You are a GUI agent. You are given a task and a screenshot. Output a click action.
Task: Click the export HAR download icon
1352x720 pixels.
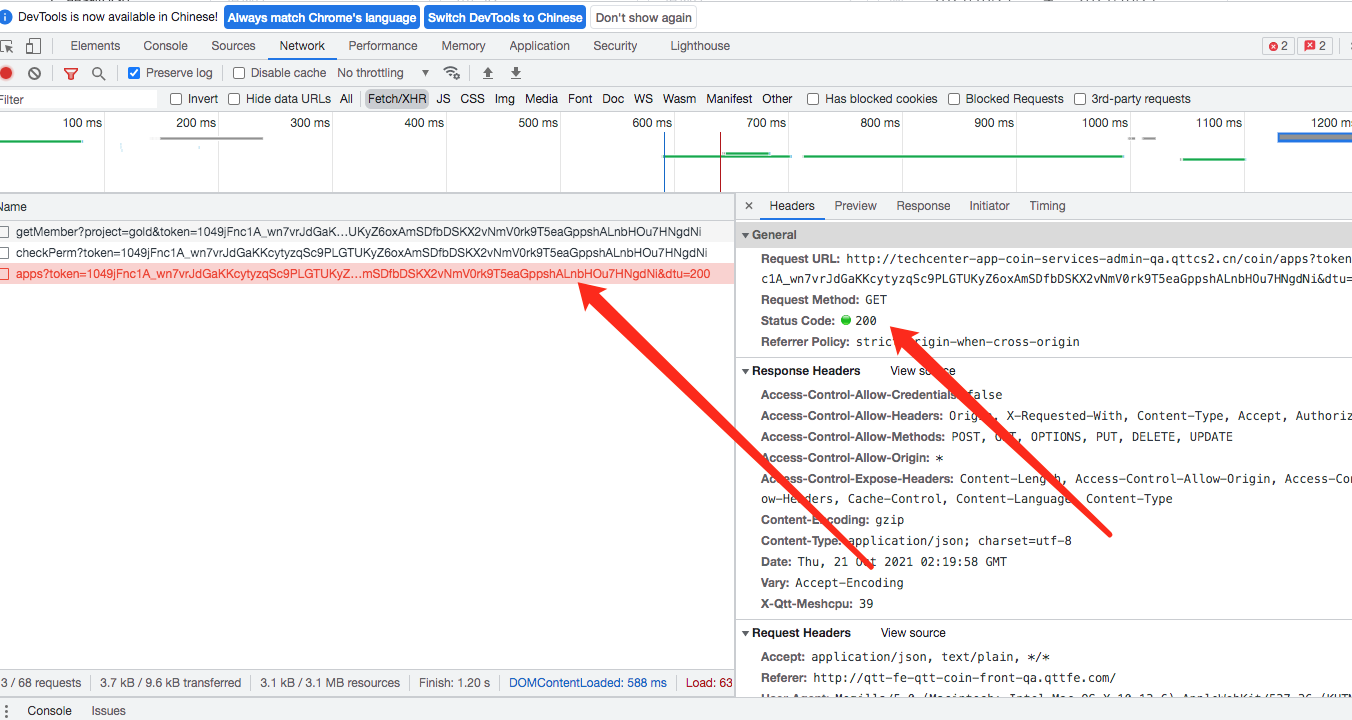tap(516, 73)
